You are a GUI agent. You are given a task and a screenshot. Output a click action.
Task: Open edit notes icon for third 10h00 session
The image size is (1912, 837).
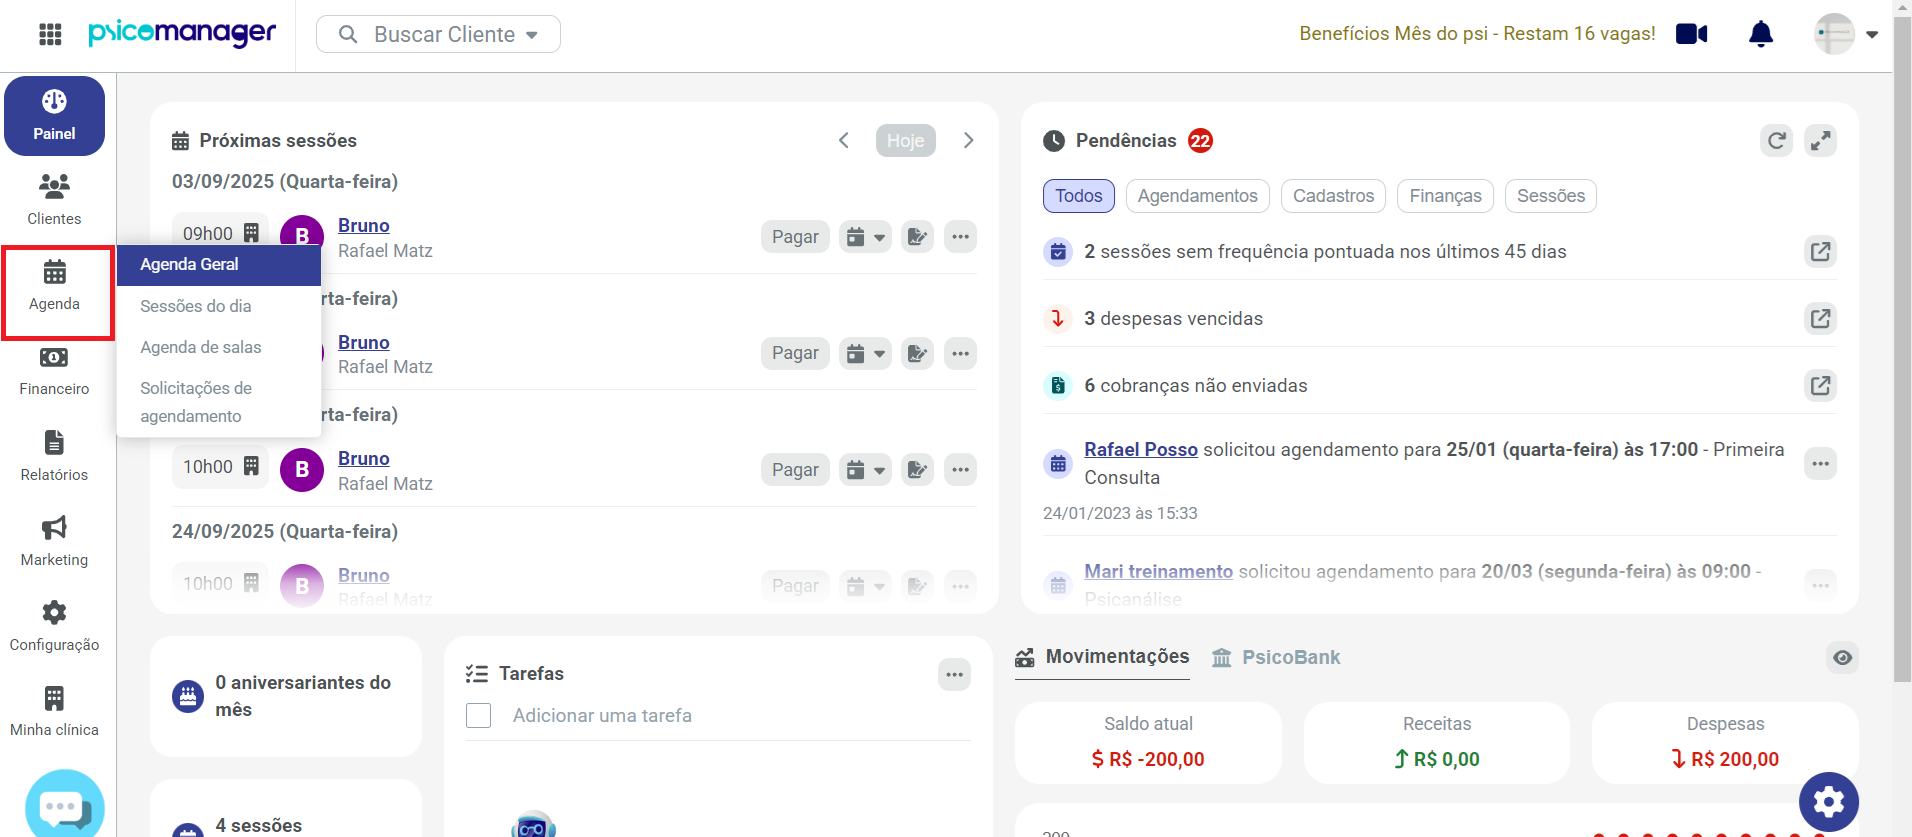point(917,470)
